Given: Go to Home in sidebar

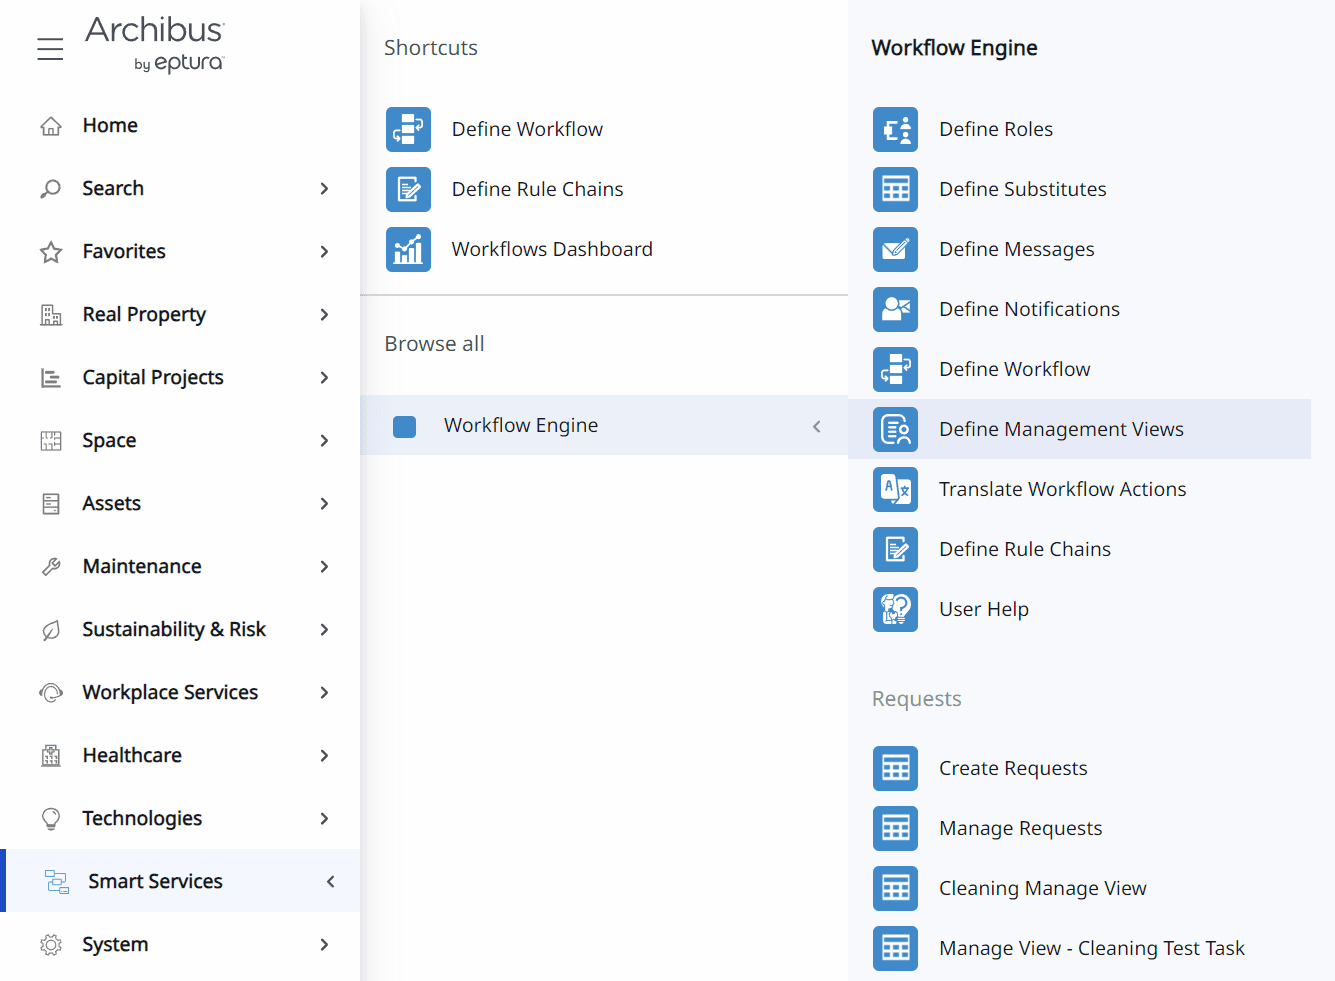Looking at the screenshot, I should 110,126.
